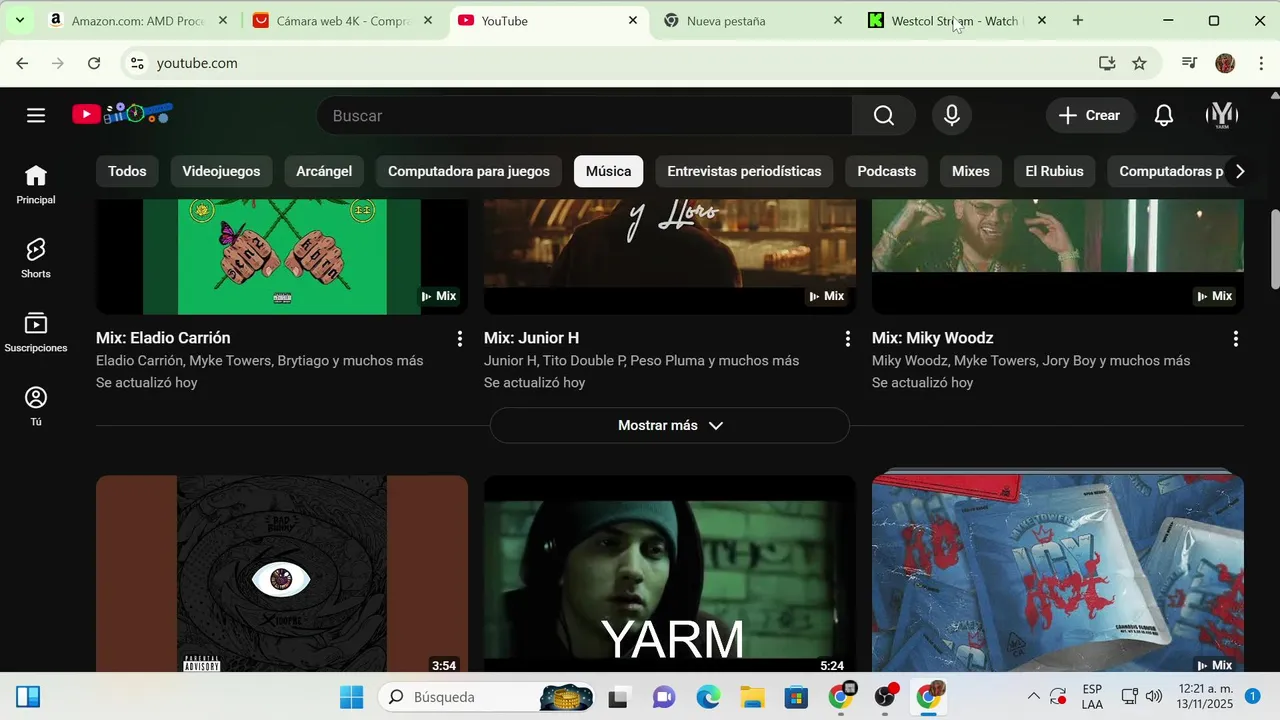The height and width of the screenshot is (720, 1280).
Task: Go to Principal home in sidebar
Action: 36,185
